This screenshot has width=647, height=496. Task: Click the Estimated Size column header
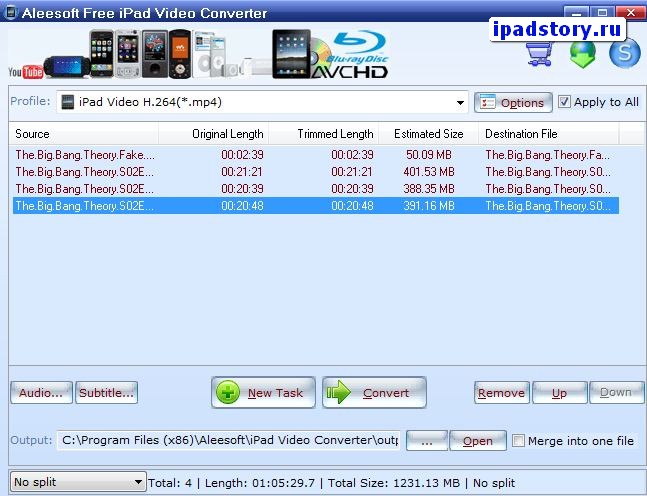pos(429,134)
